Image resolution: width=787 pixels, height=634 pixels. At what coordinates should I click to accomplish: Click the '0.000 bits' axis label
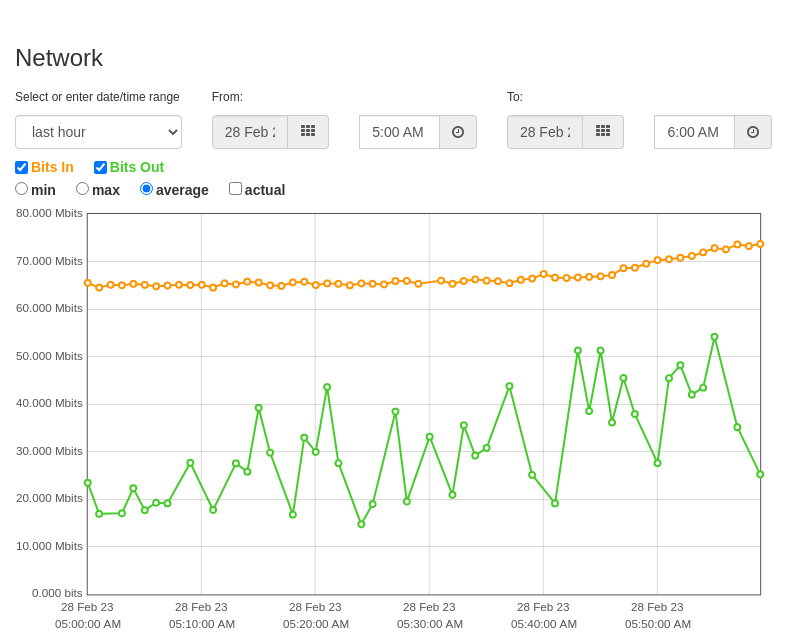(57, 593)
